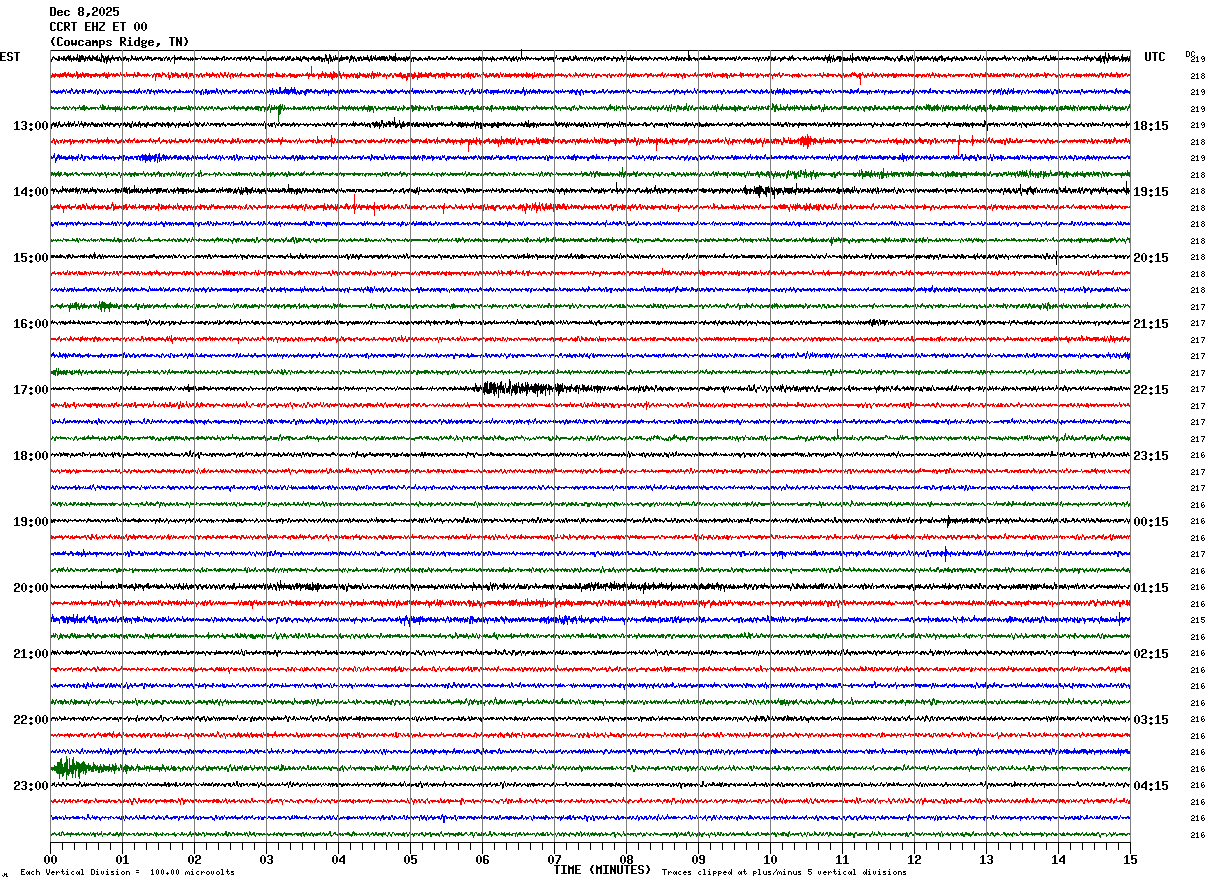Select the 08 minute tick label

626,860
